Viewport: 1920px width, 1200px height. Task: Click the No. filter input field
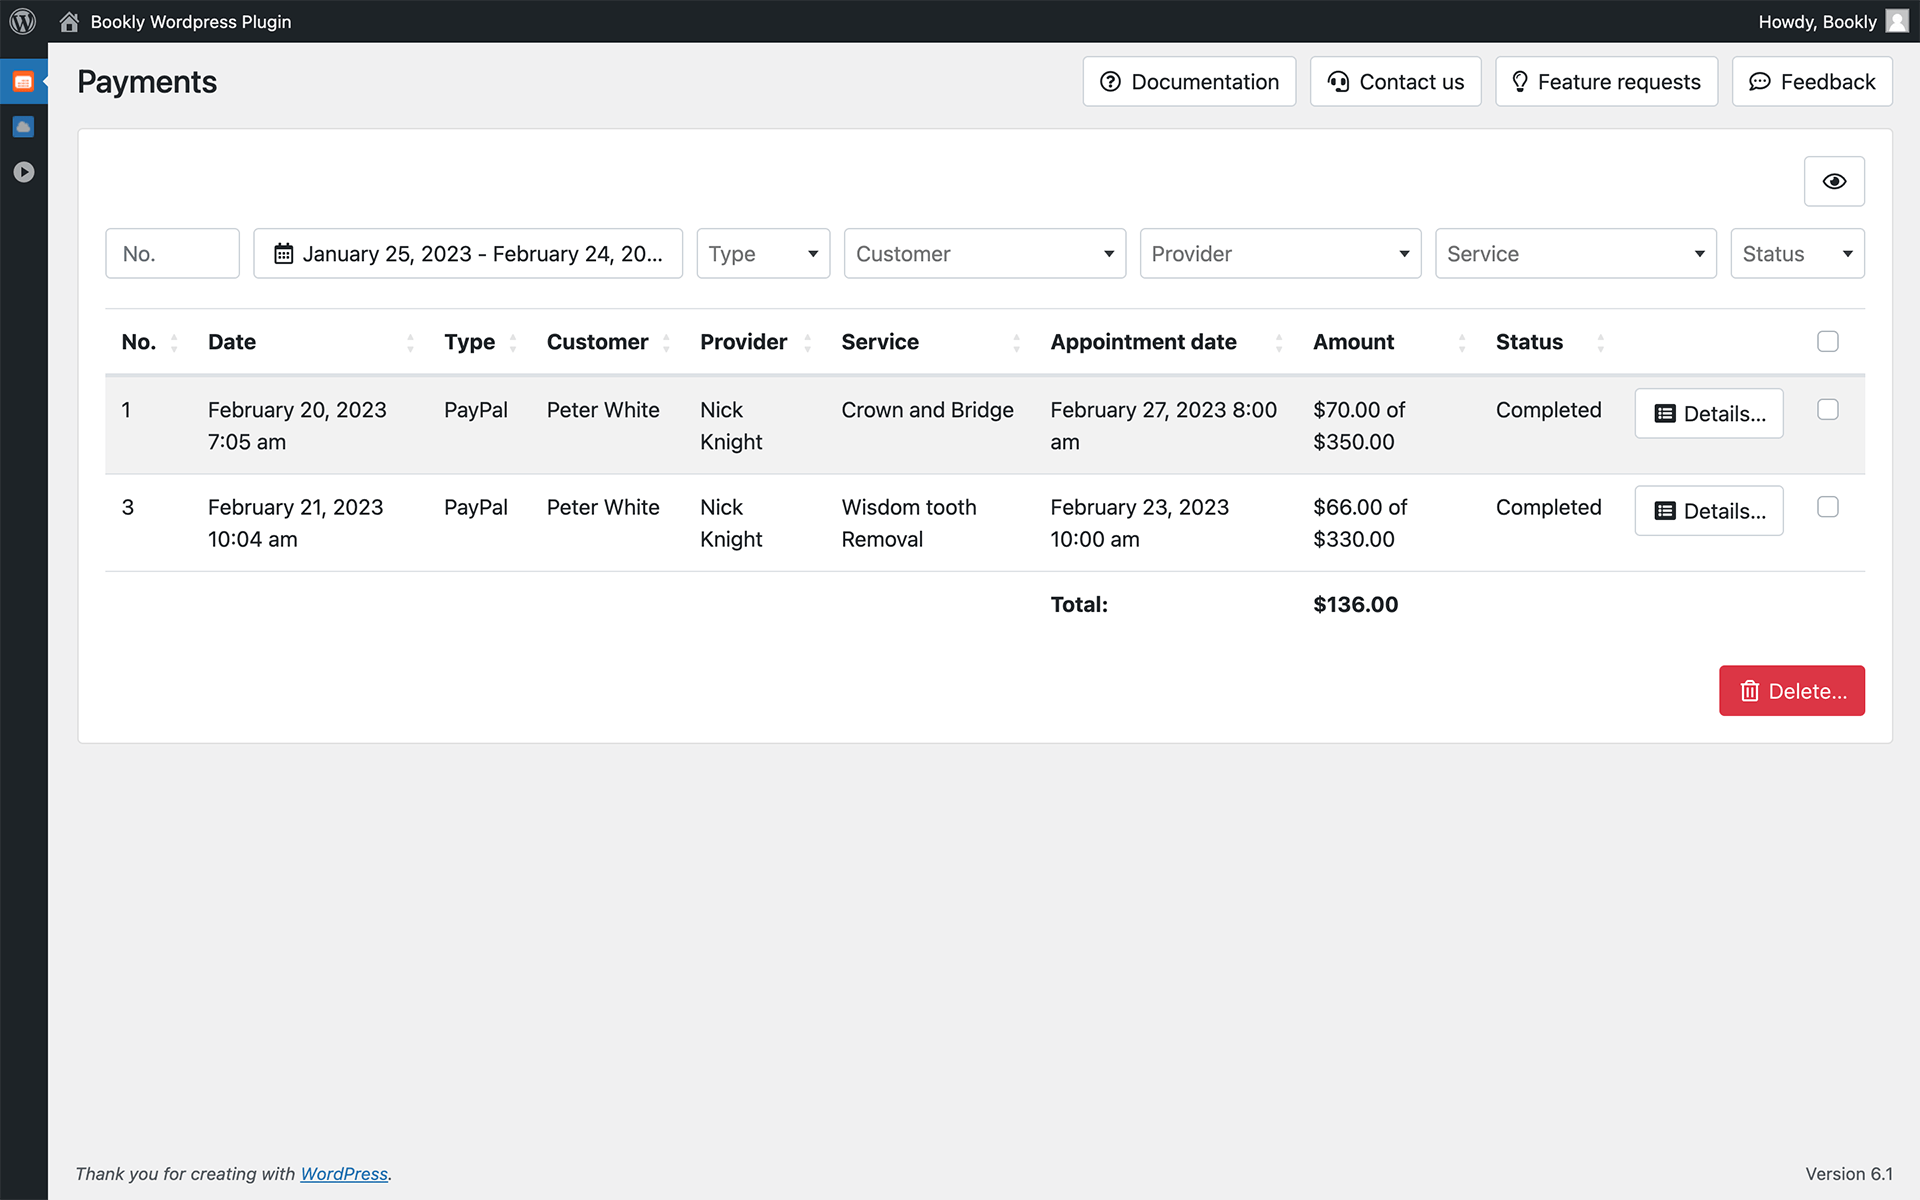172,254
